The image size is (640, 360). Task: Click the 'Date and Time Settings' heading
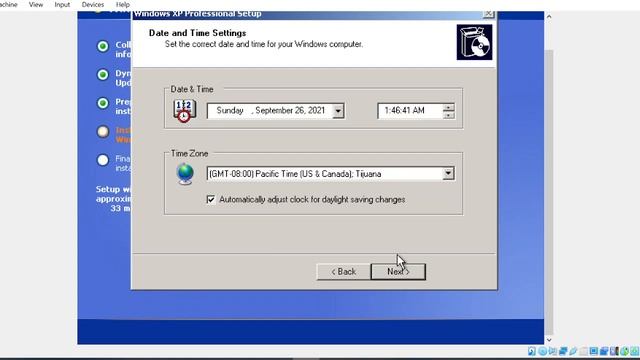(x=198, y=33)
